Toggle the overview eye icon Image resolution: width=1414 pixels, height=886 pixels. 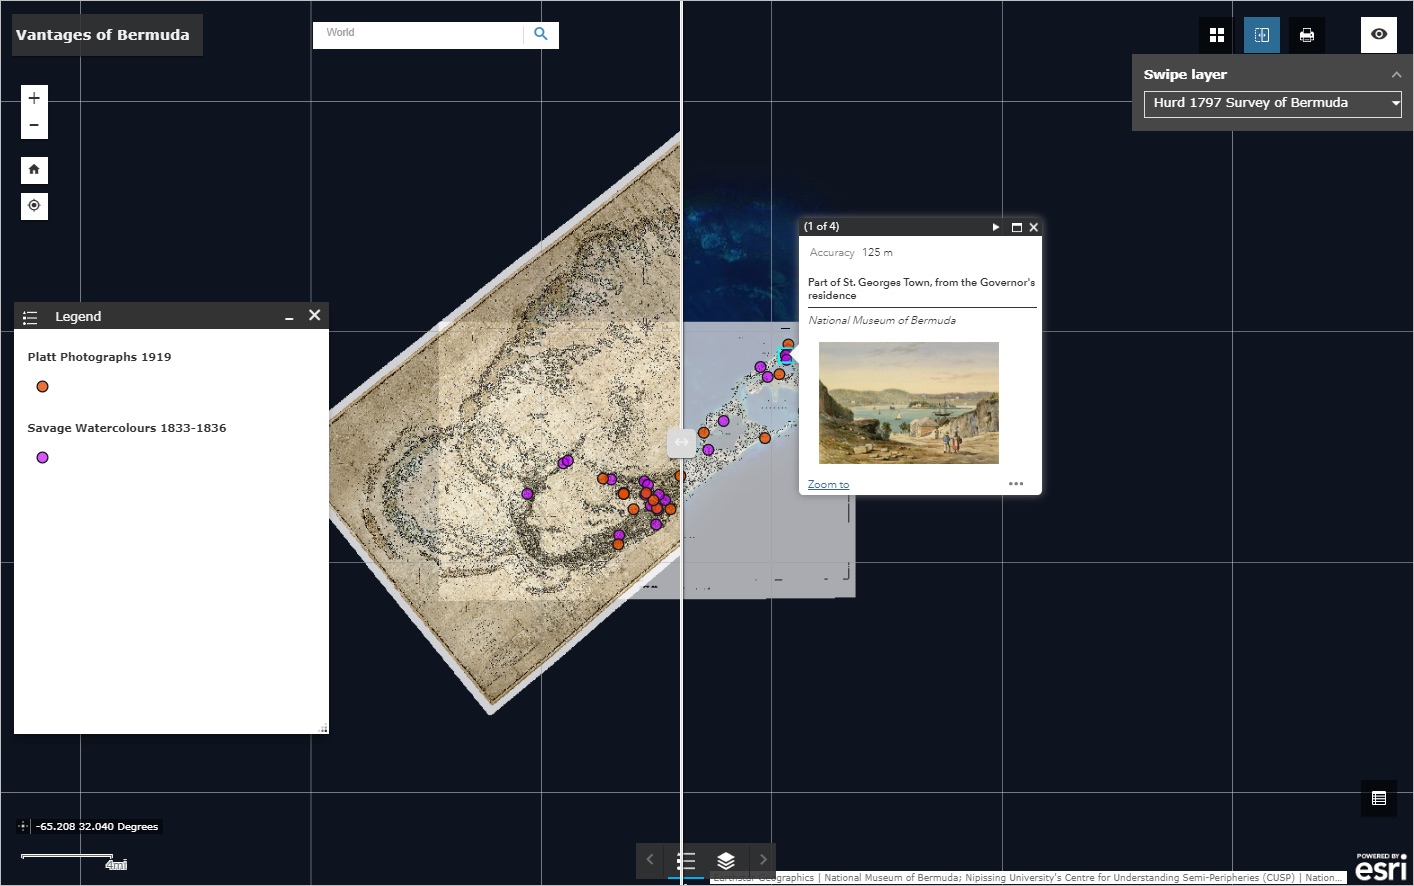(x=1378, y=34)
